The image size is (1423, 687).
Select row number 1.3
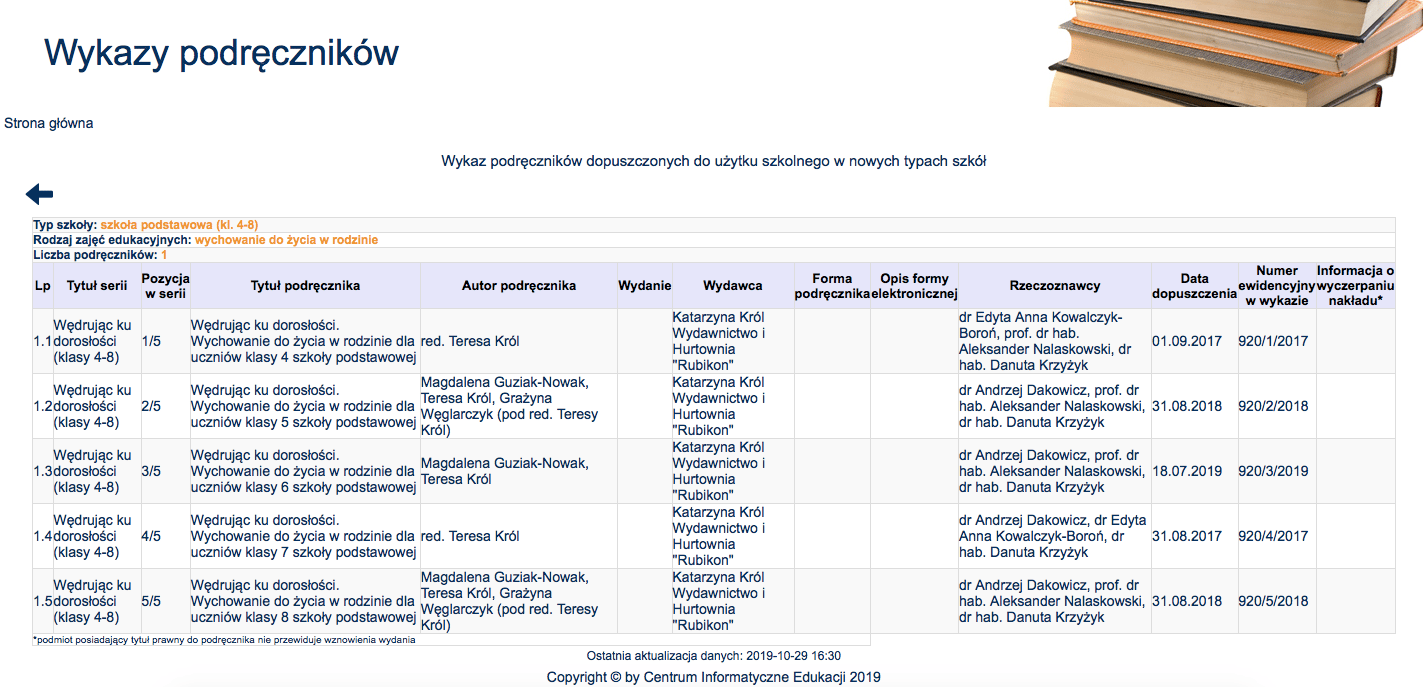point(43,471)
